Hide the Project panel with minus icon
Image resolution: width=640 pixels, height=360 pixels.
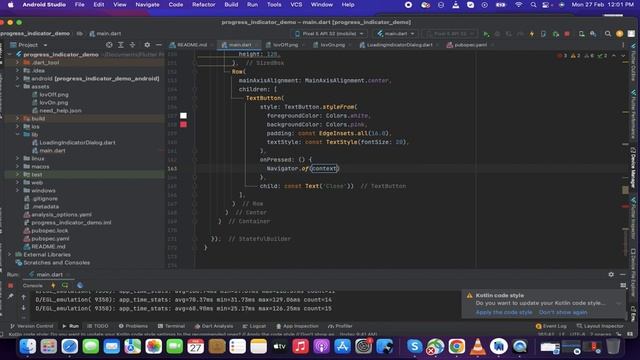click(x=159, y=45)
